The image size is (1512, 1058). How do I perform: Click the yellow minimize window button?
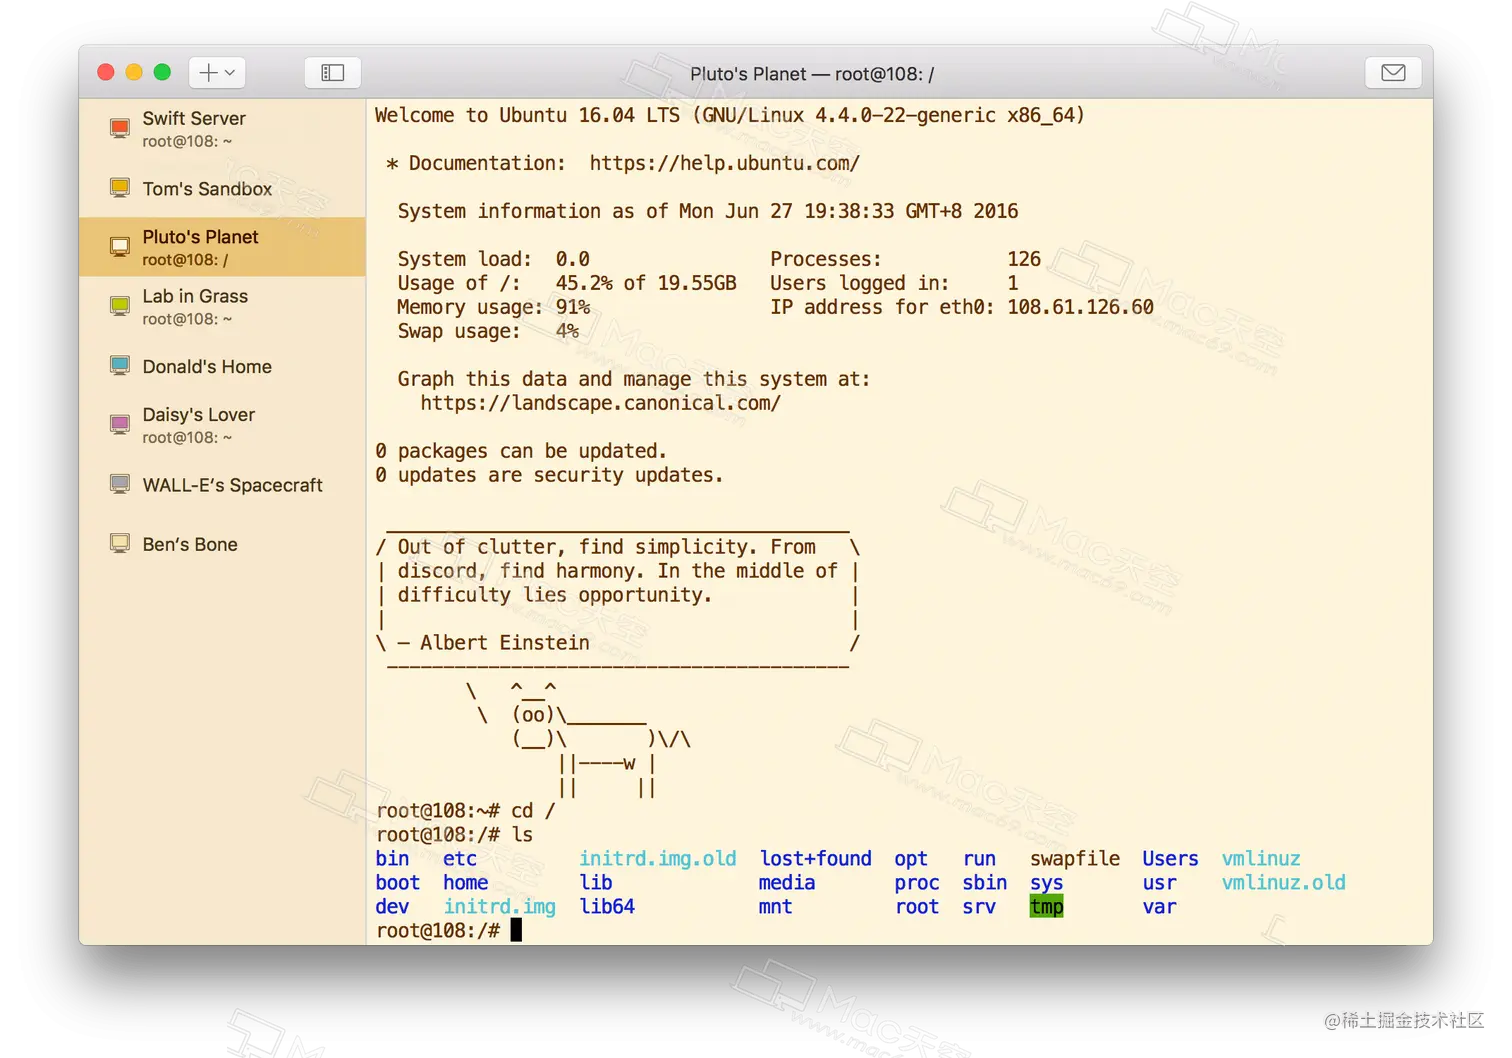(x=134, y=72)
